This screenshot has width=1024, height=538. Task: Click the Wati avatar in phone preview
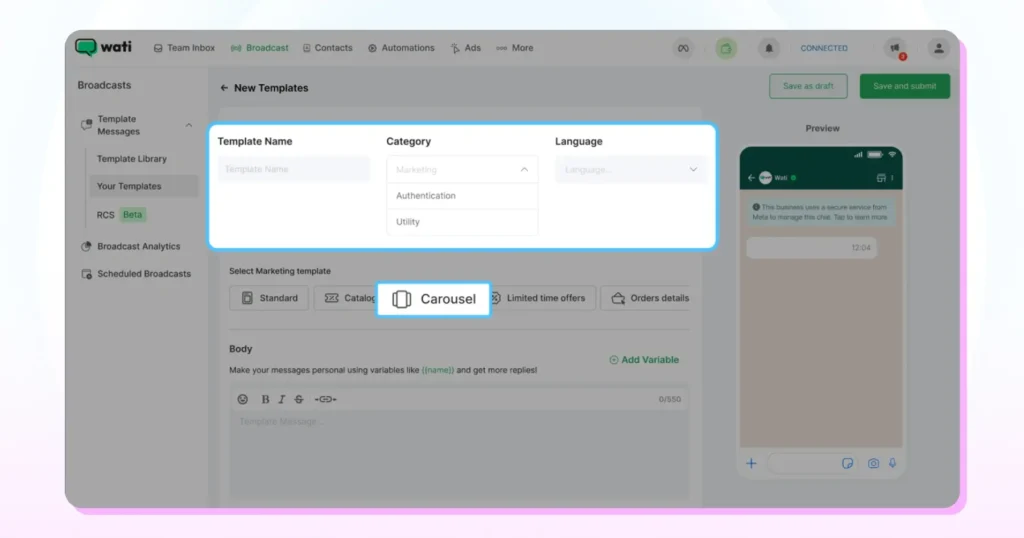click(x=765, y=178)
